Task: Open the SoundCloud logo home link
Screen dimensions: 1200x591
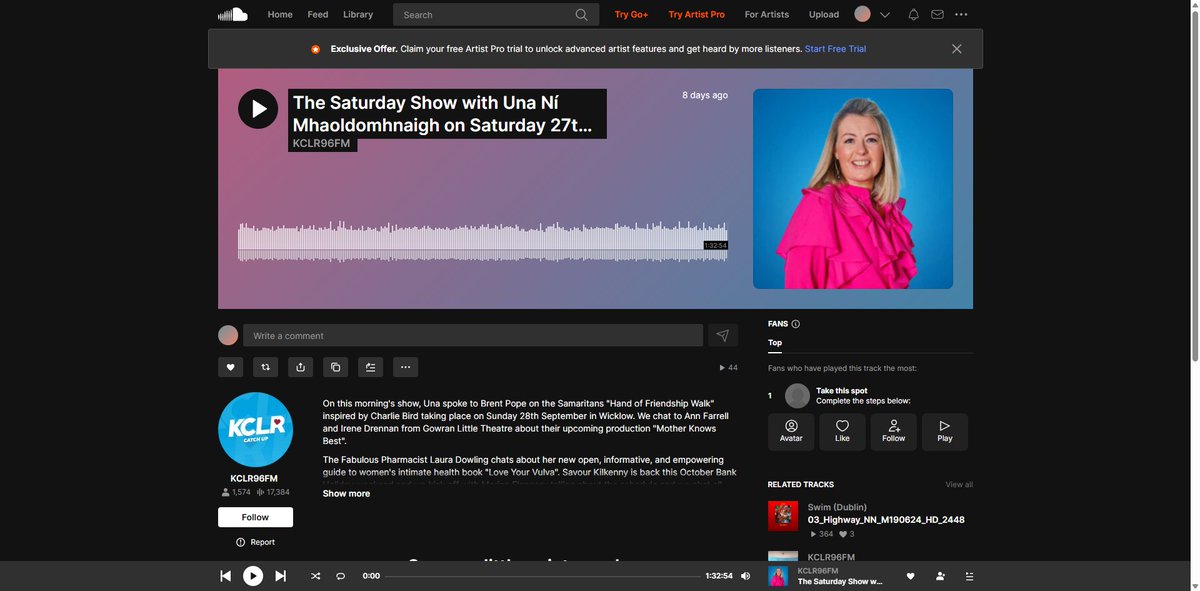Action: 232,14
